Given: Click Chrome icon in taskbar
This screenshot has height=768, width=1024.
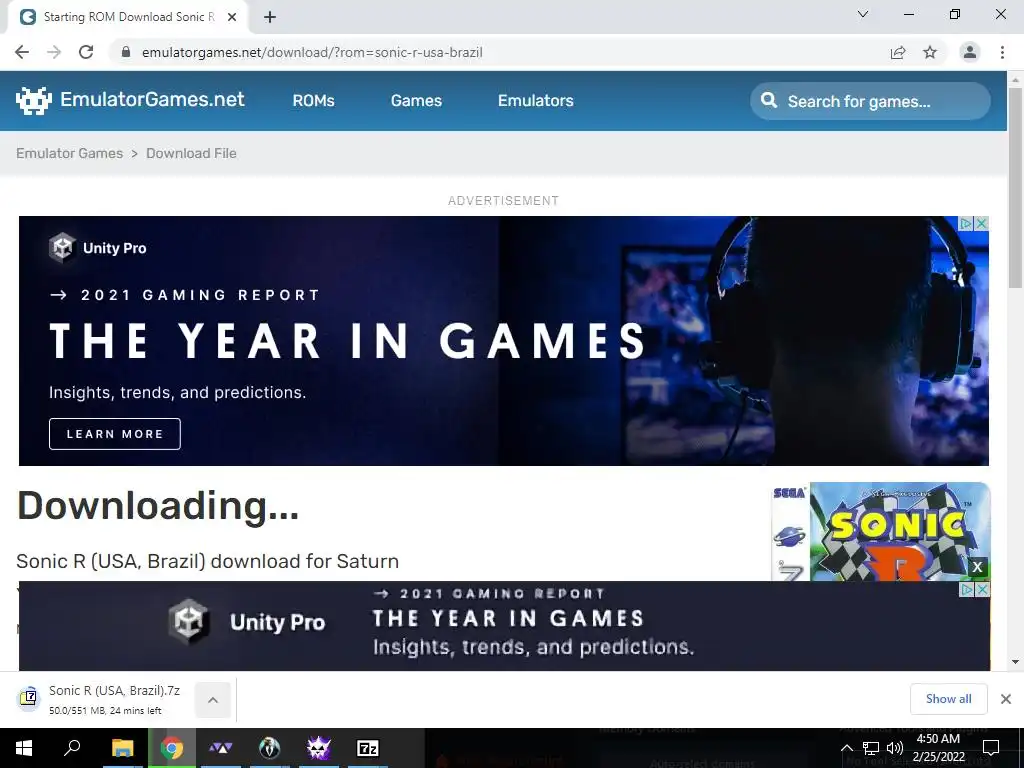Looking at the screenshot, I should tap(172, 748).
